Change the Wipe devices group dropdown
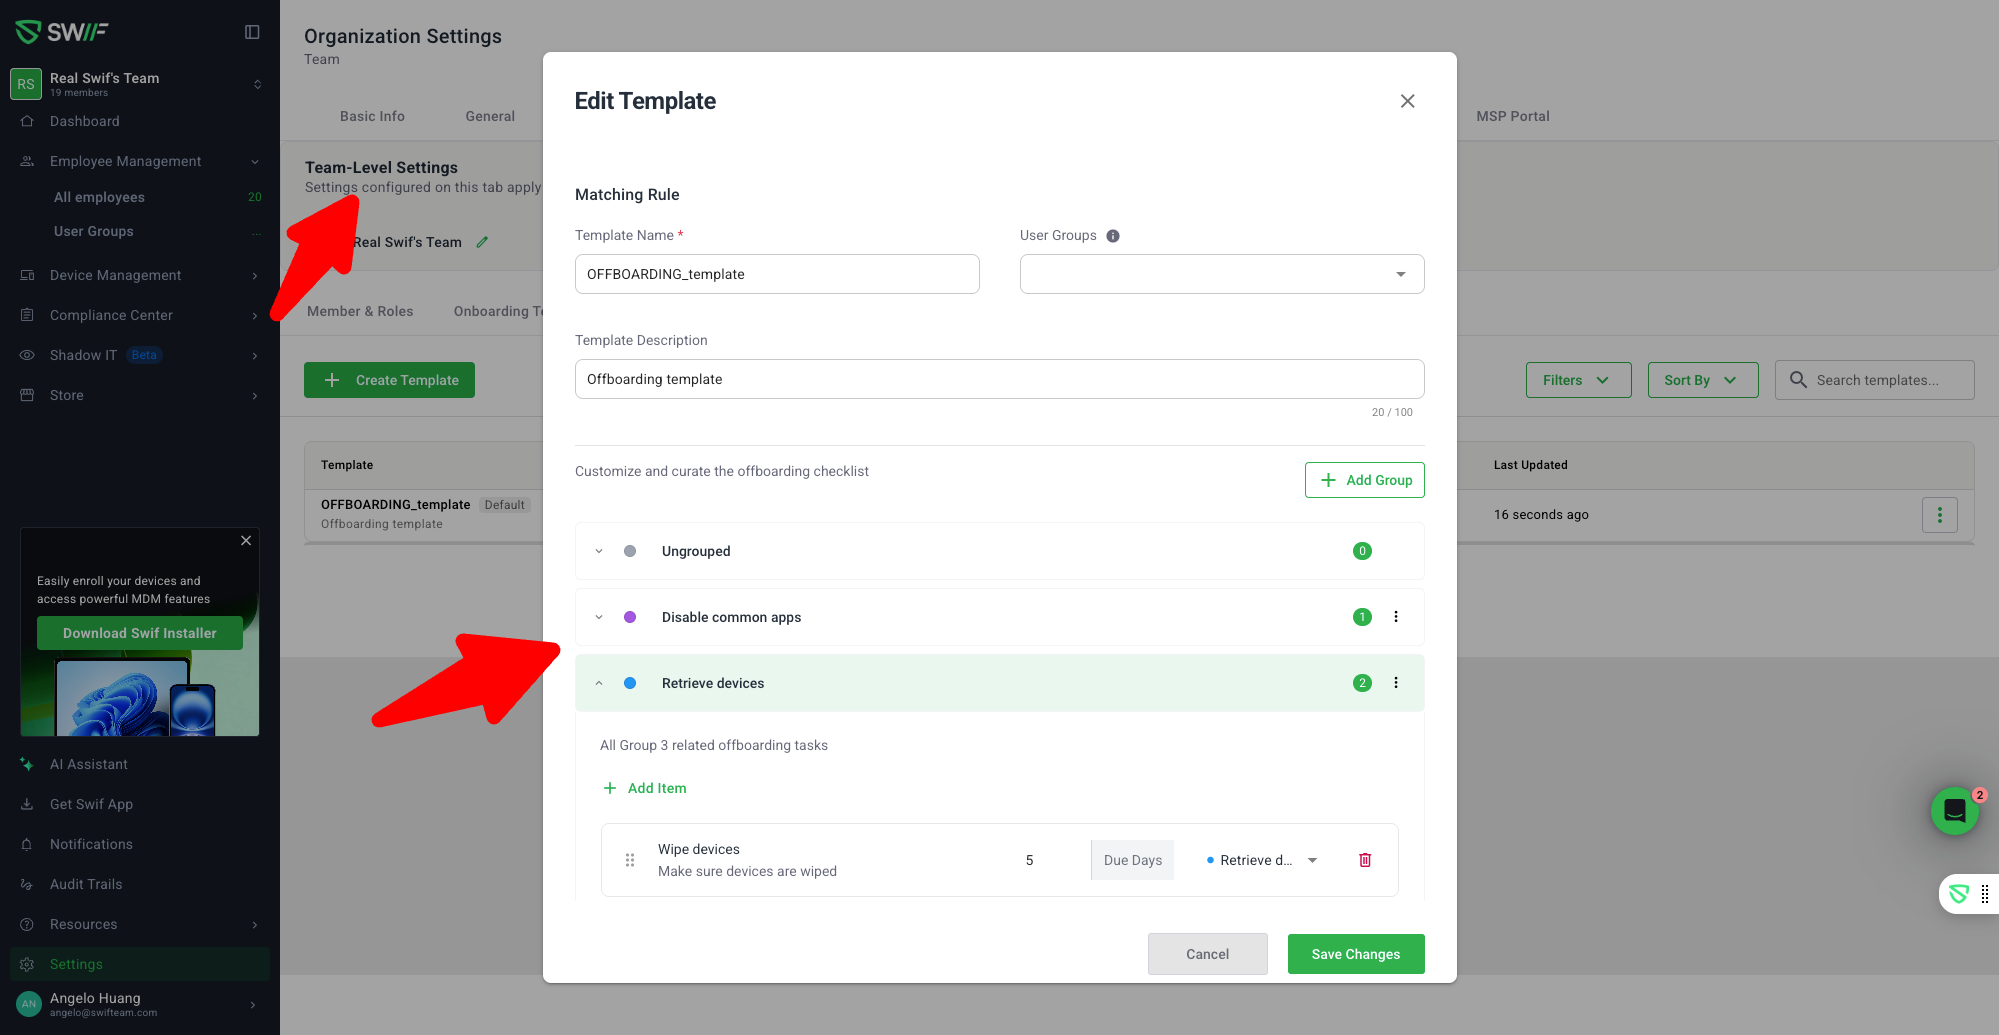Viewport: 1999px width, 1035px height. coord(1262,860)
